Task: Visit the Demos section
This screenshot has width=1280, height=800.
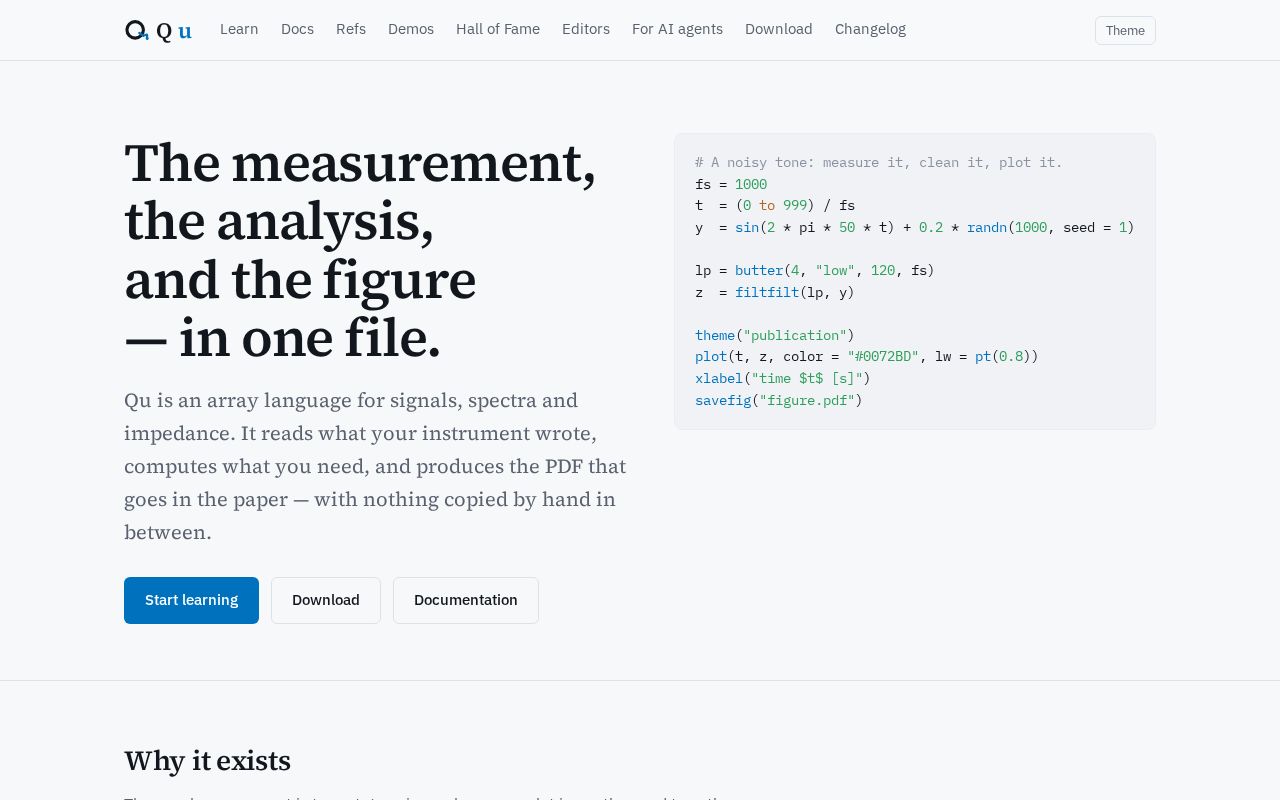Action: (x=411, y=29)
